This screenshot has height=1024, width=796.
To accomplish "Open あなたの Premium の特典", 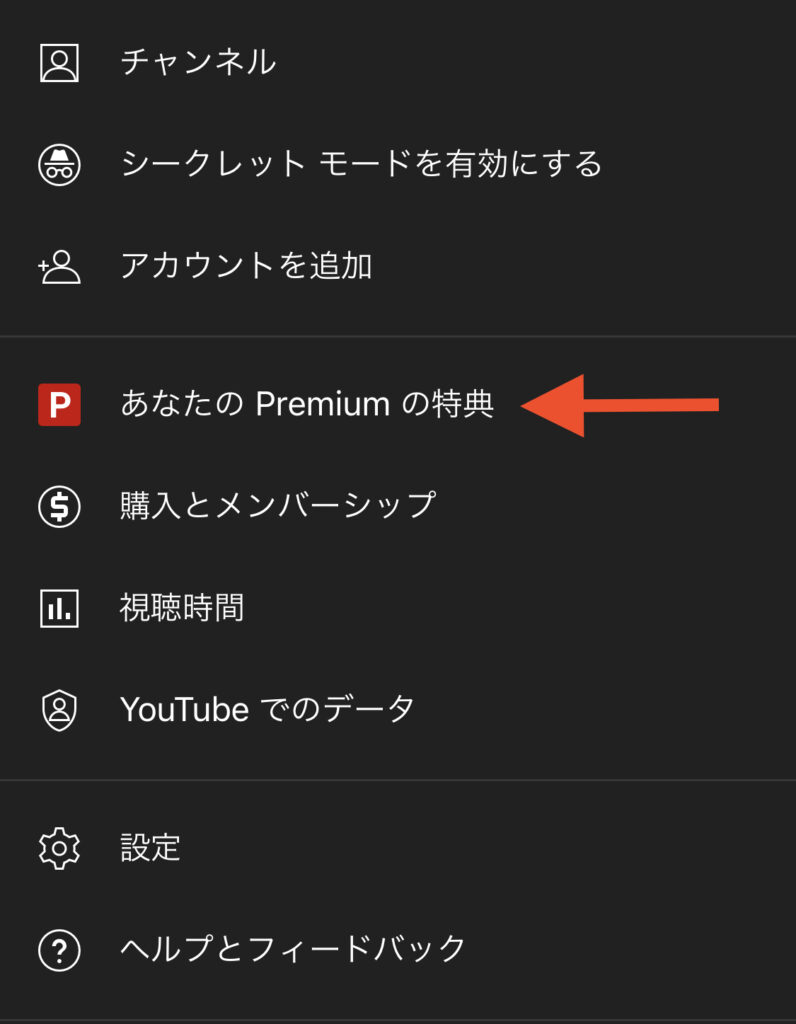I will pos(308,404).
